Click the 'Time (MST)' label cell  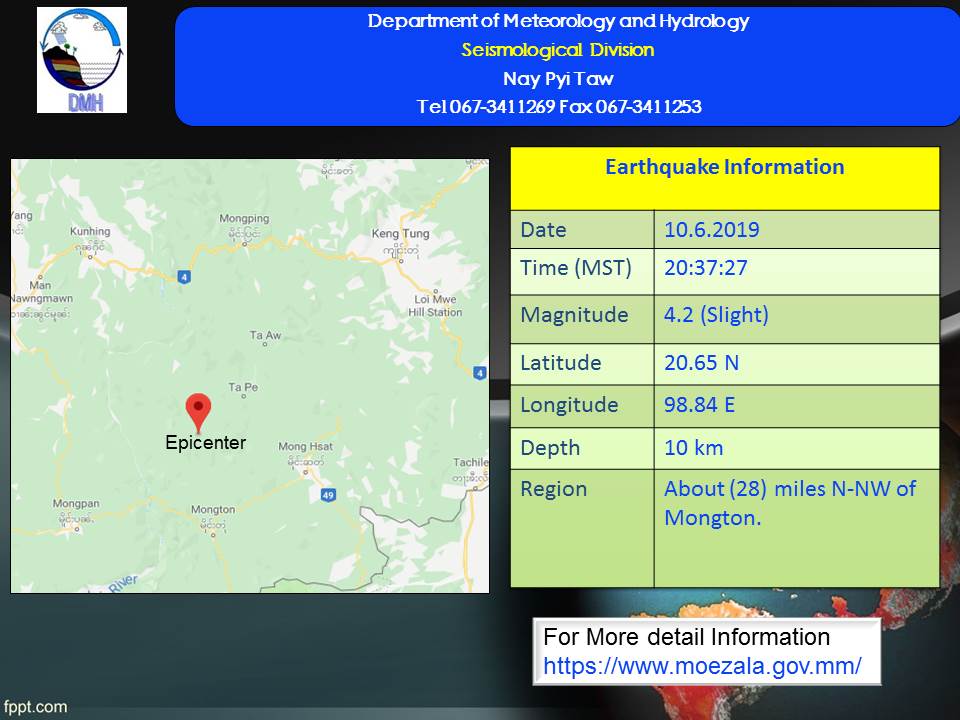pyautogui.click(x=582, y=271)
